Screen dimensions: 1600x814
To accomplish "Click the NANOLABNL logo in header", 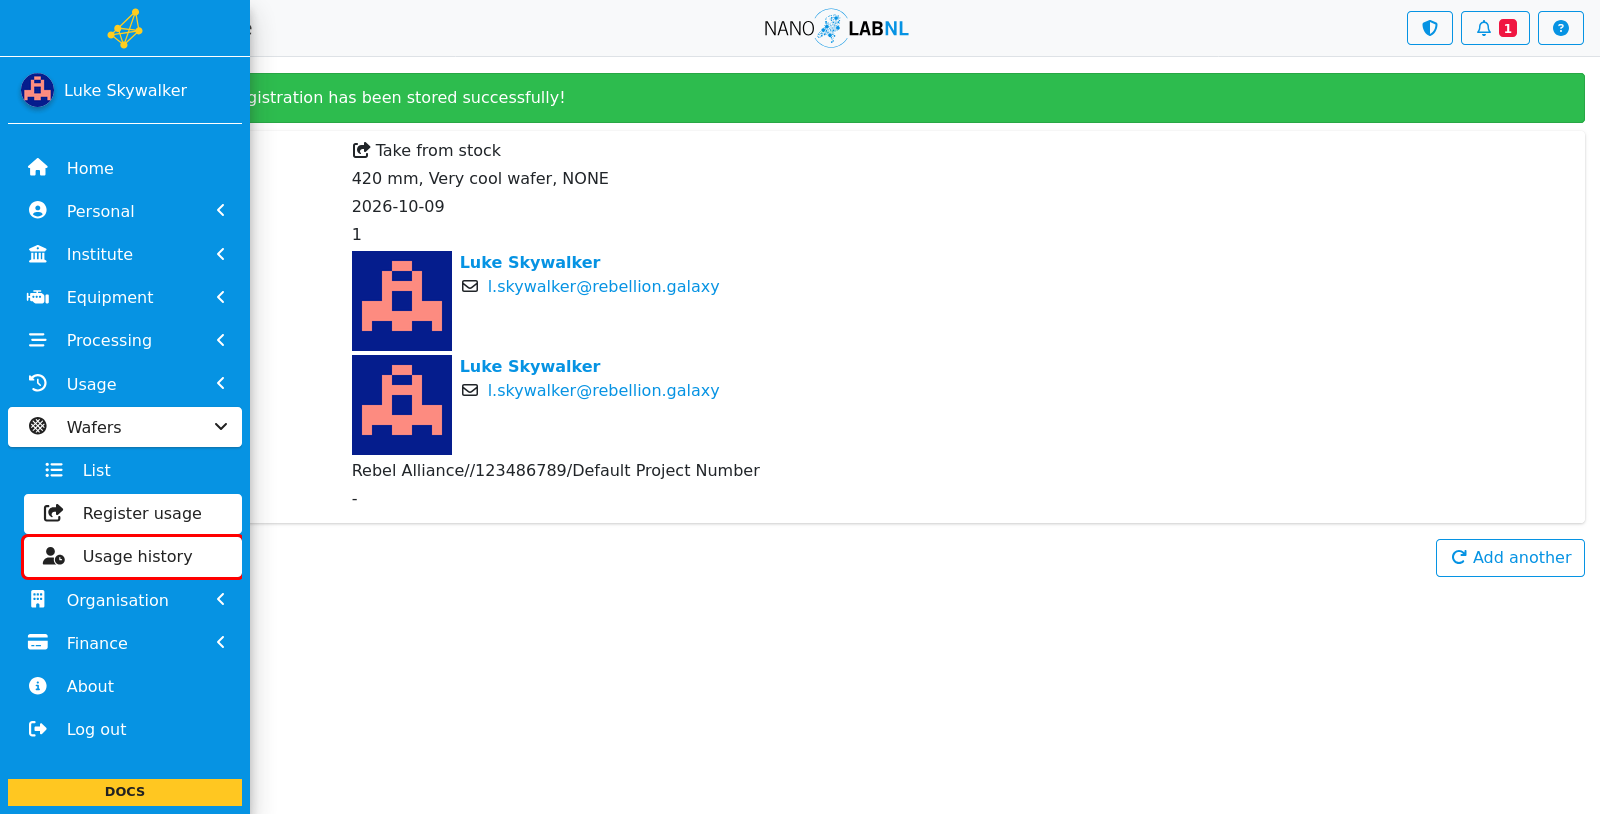I will click(x=836, y=28).
